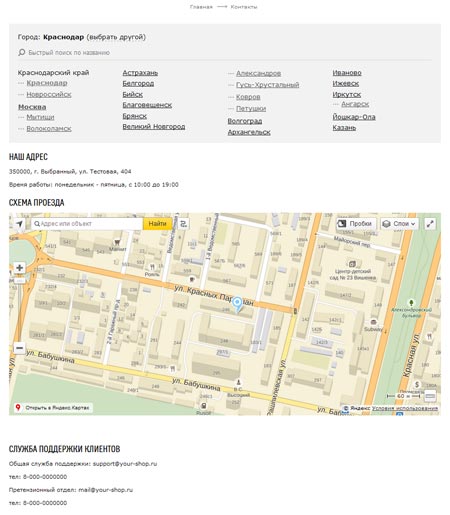Click the Найти search button
Screen dimensions: 450x515
point(158,224)
